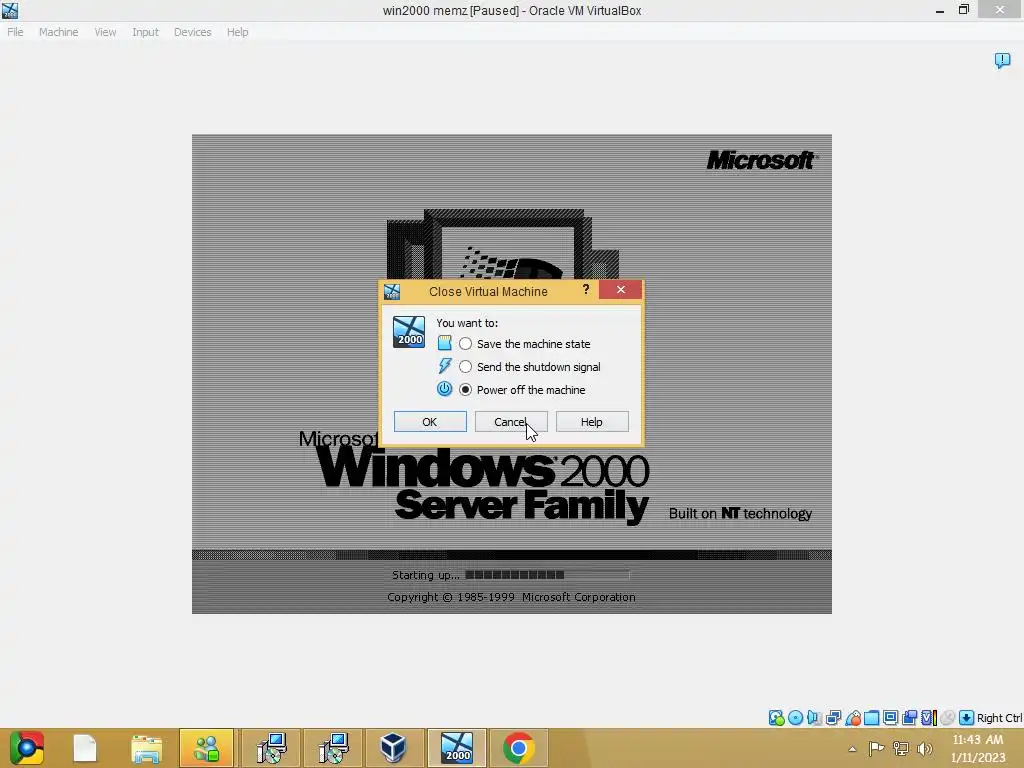The width and height of the screenshot is (1024, 768).
Task: Open blank document icon in taskbar
Action: pos(85,748)
